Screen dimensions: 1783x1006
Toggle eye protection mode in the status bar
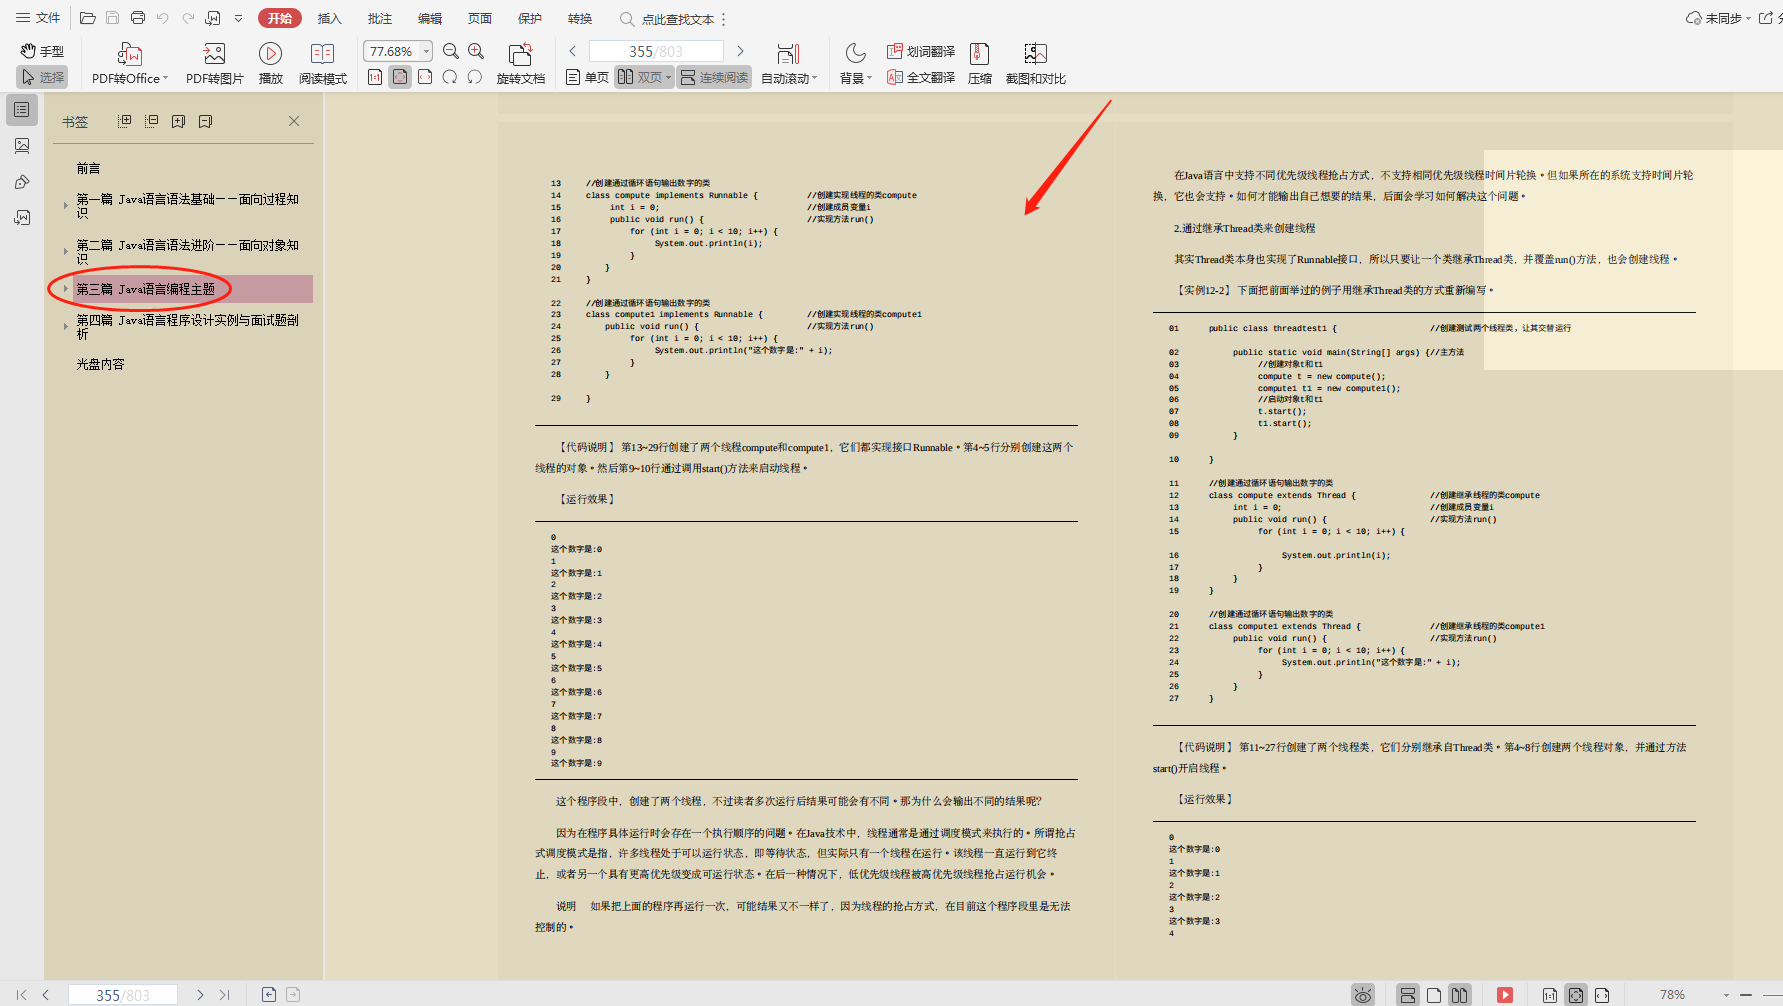click(1362, 995)
